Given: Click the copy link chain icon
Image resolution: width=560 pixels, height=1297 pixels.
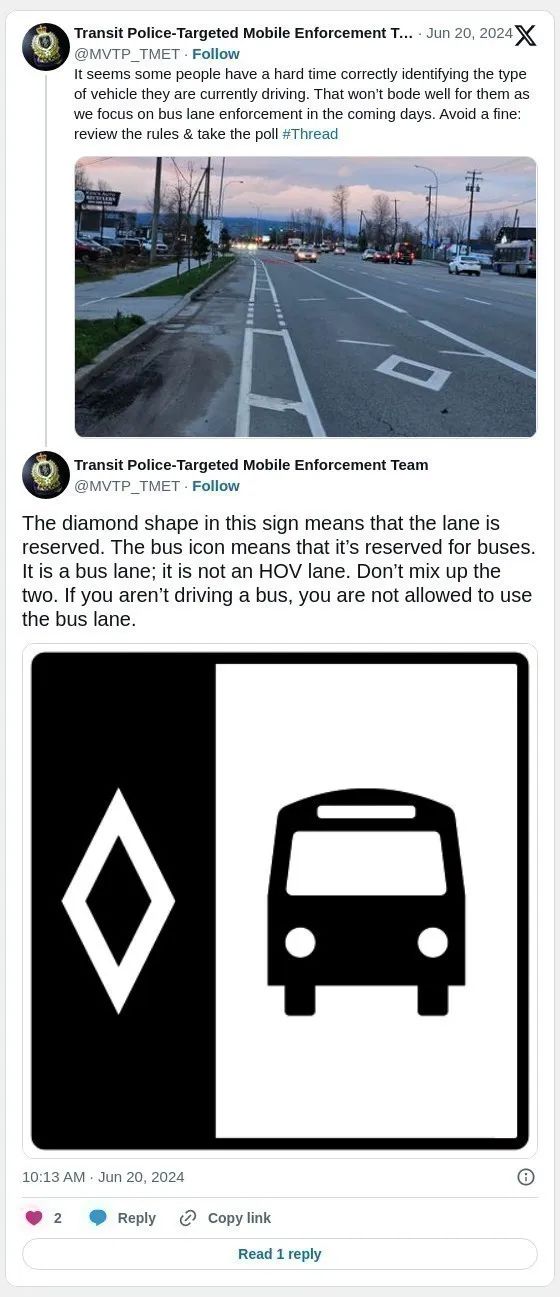Looking at the screenshot, I should 188,1218.
